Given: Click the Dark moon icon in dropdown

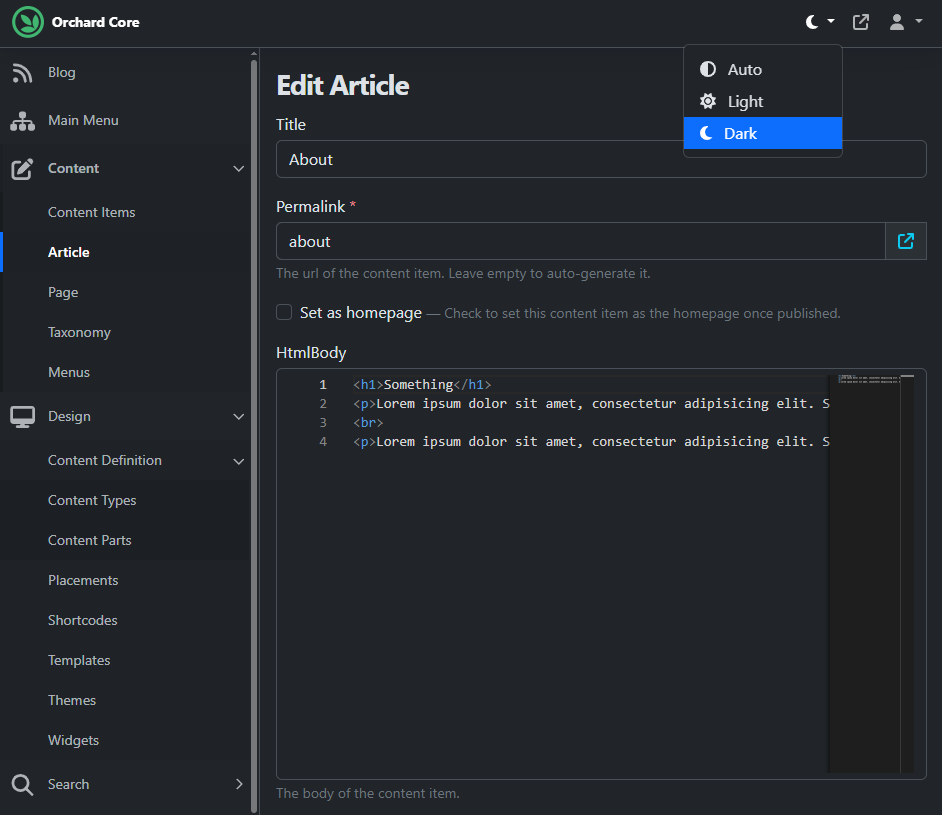Looking at the screenshot, I should (706, 133).
